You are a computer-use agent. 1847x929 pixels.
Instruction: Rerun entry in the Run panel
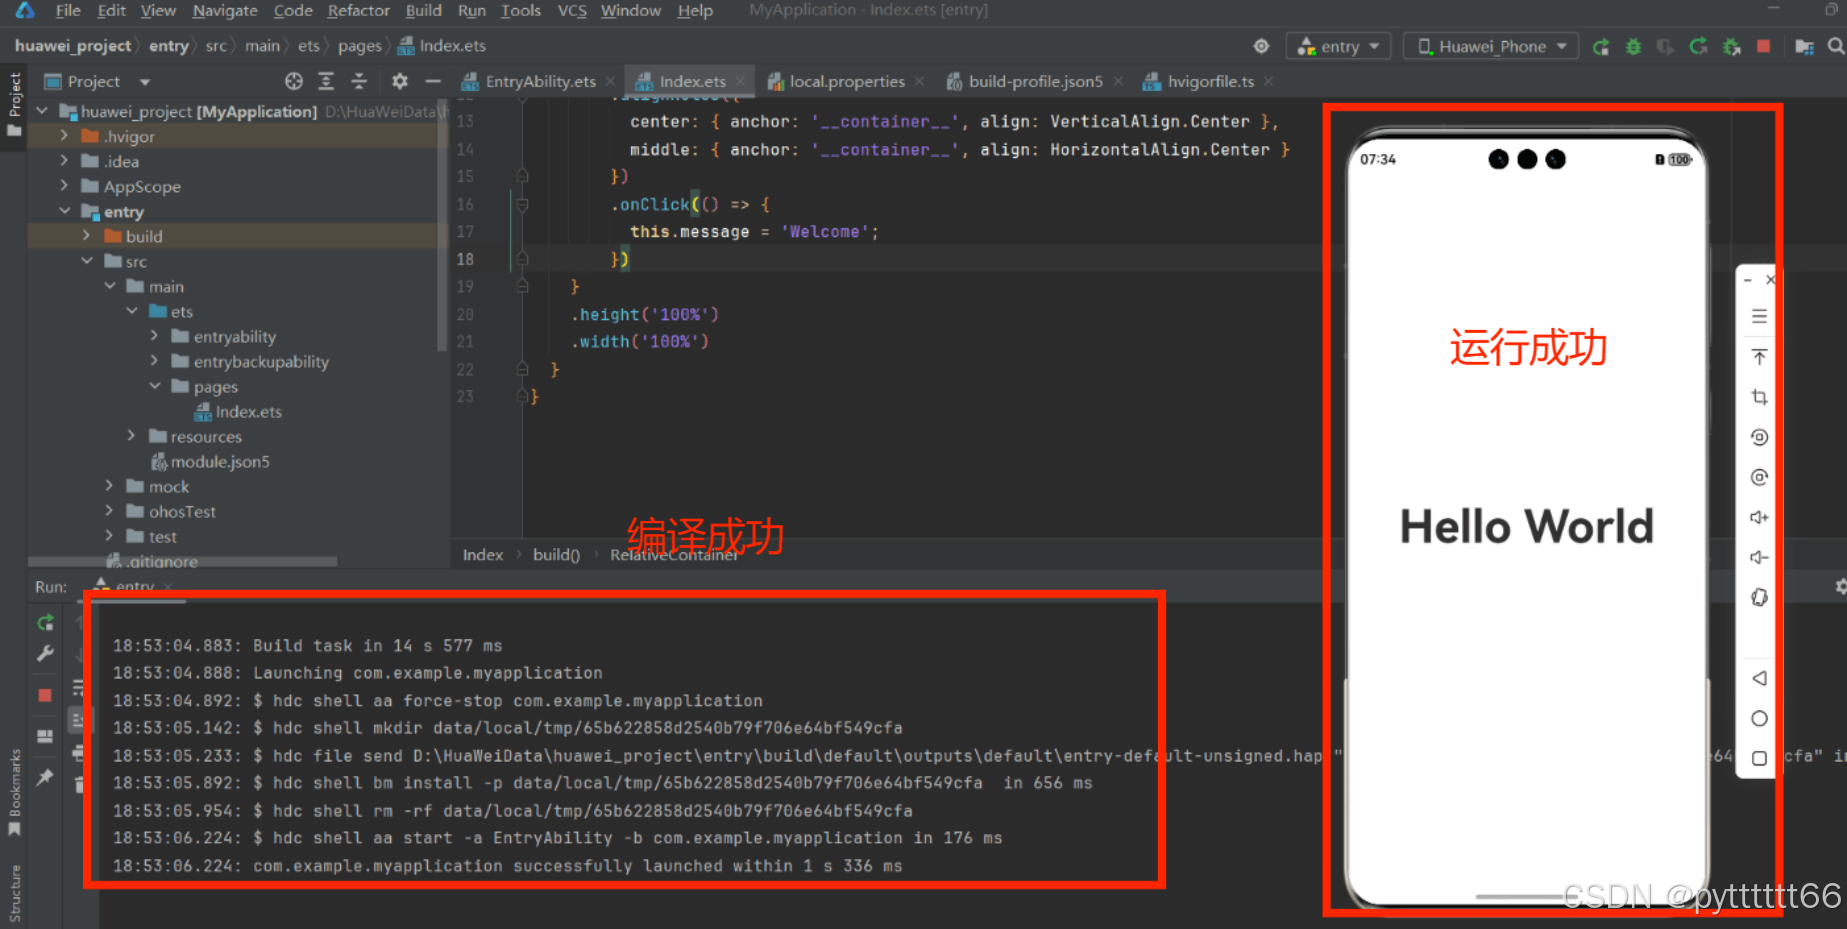(x=45, y=623)
